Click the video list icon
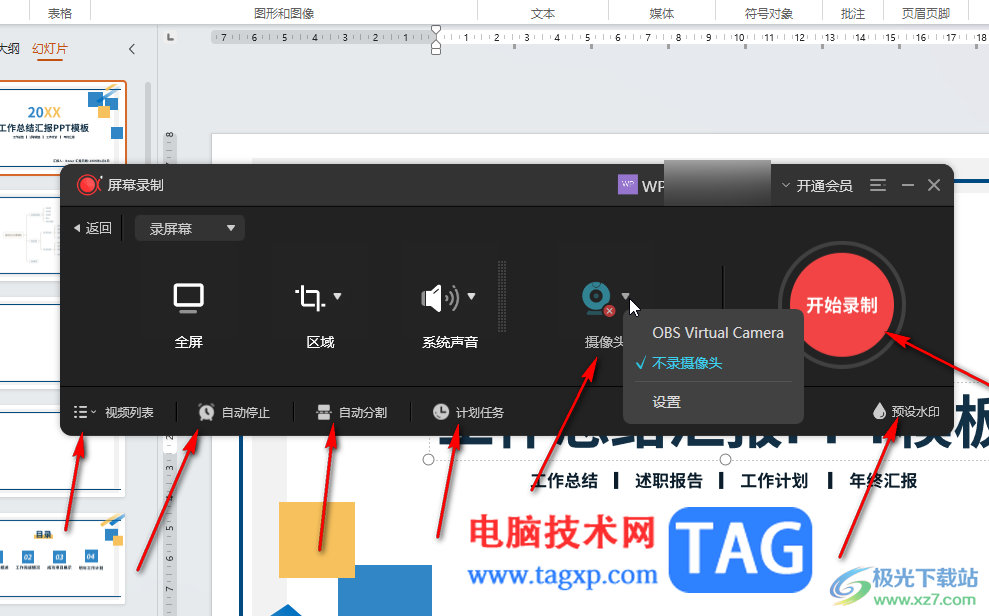 [x=80, y=412]
